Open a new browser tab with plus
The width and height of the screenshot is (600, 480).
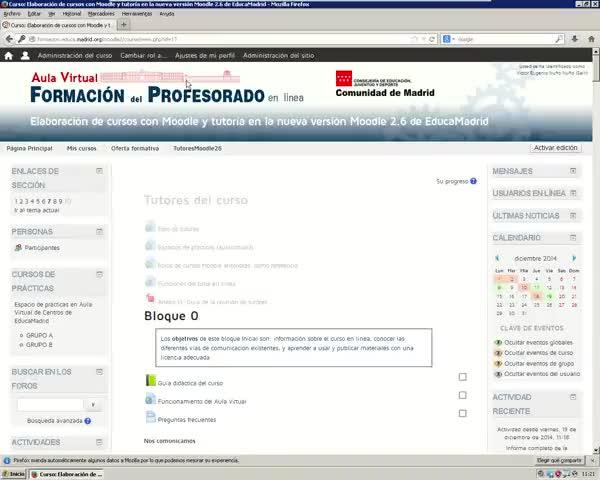123,25
